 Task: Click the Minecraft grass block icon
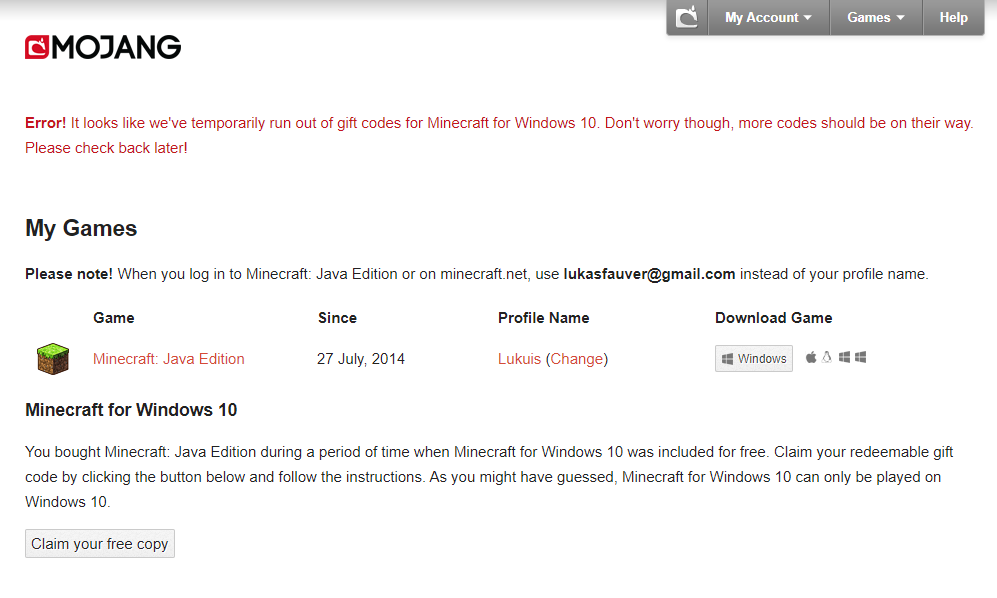point(53,359)
